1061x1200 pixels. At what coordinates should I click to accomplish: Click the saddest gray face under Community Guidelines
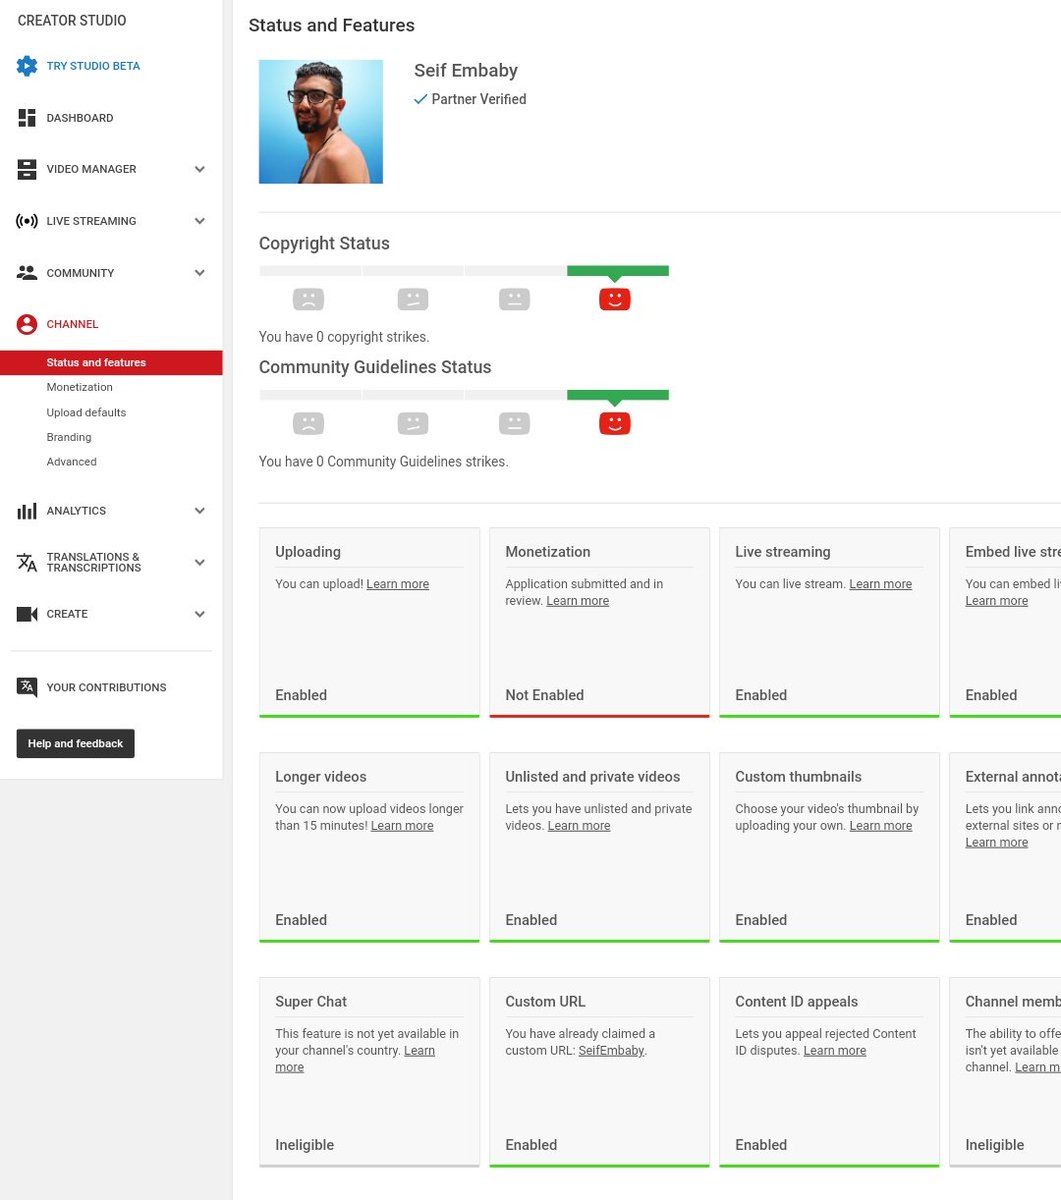309,424
